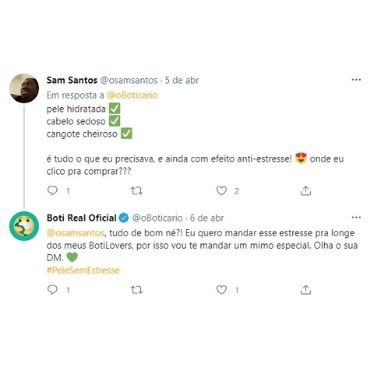Image resolution: width=370 pixels, height=370 pixels.
Task: Open the @oBoticario reply-to mention link
Action: point(132,95)
